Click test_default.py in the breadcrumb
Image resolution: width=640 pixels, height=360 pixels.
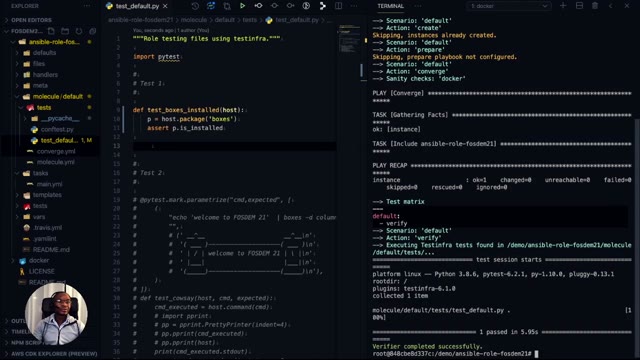point(297,20)
